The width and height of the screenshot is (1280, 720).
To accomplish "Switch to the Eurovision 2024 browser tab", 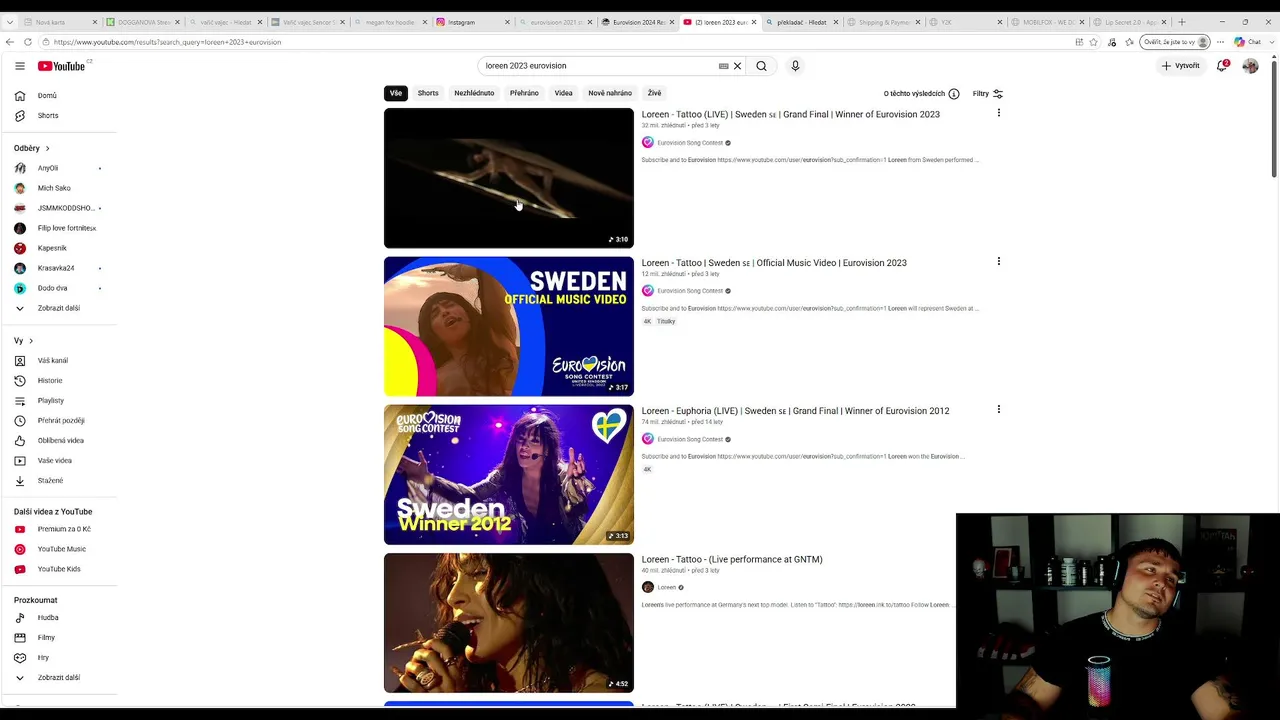I will [x=638, y=22].
